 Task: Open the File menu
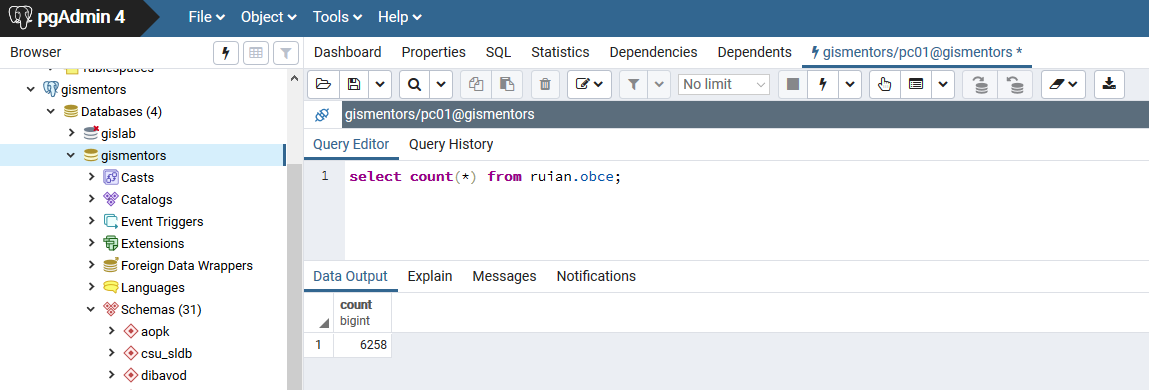[x=207, y=17]
